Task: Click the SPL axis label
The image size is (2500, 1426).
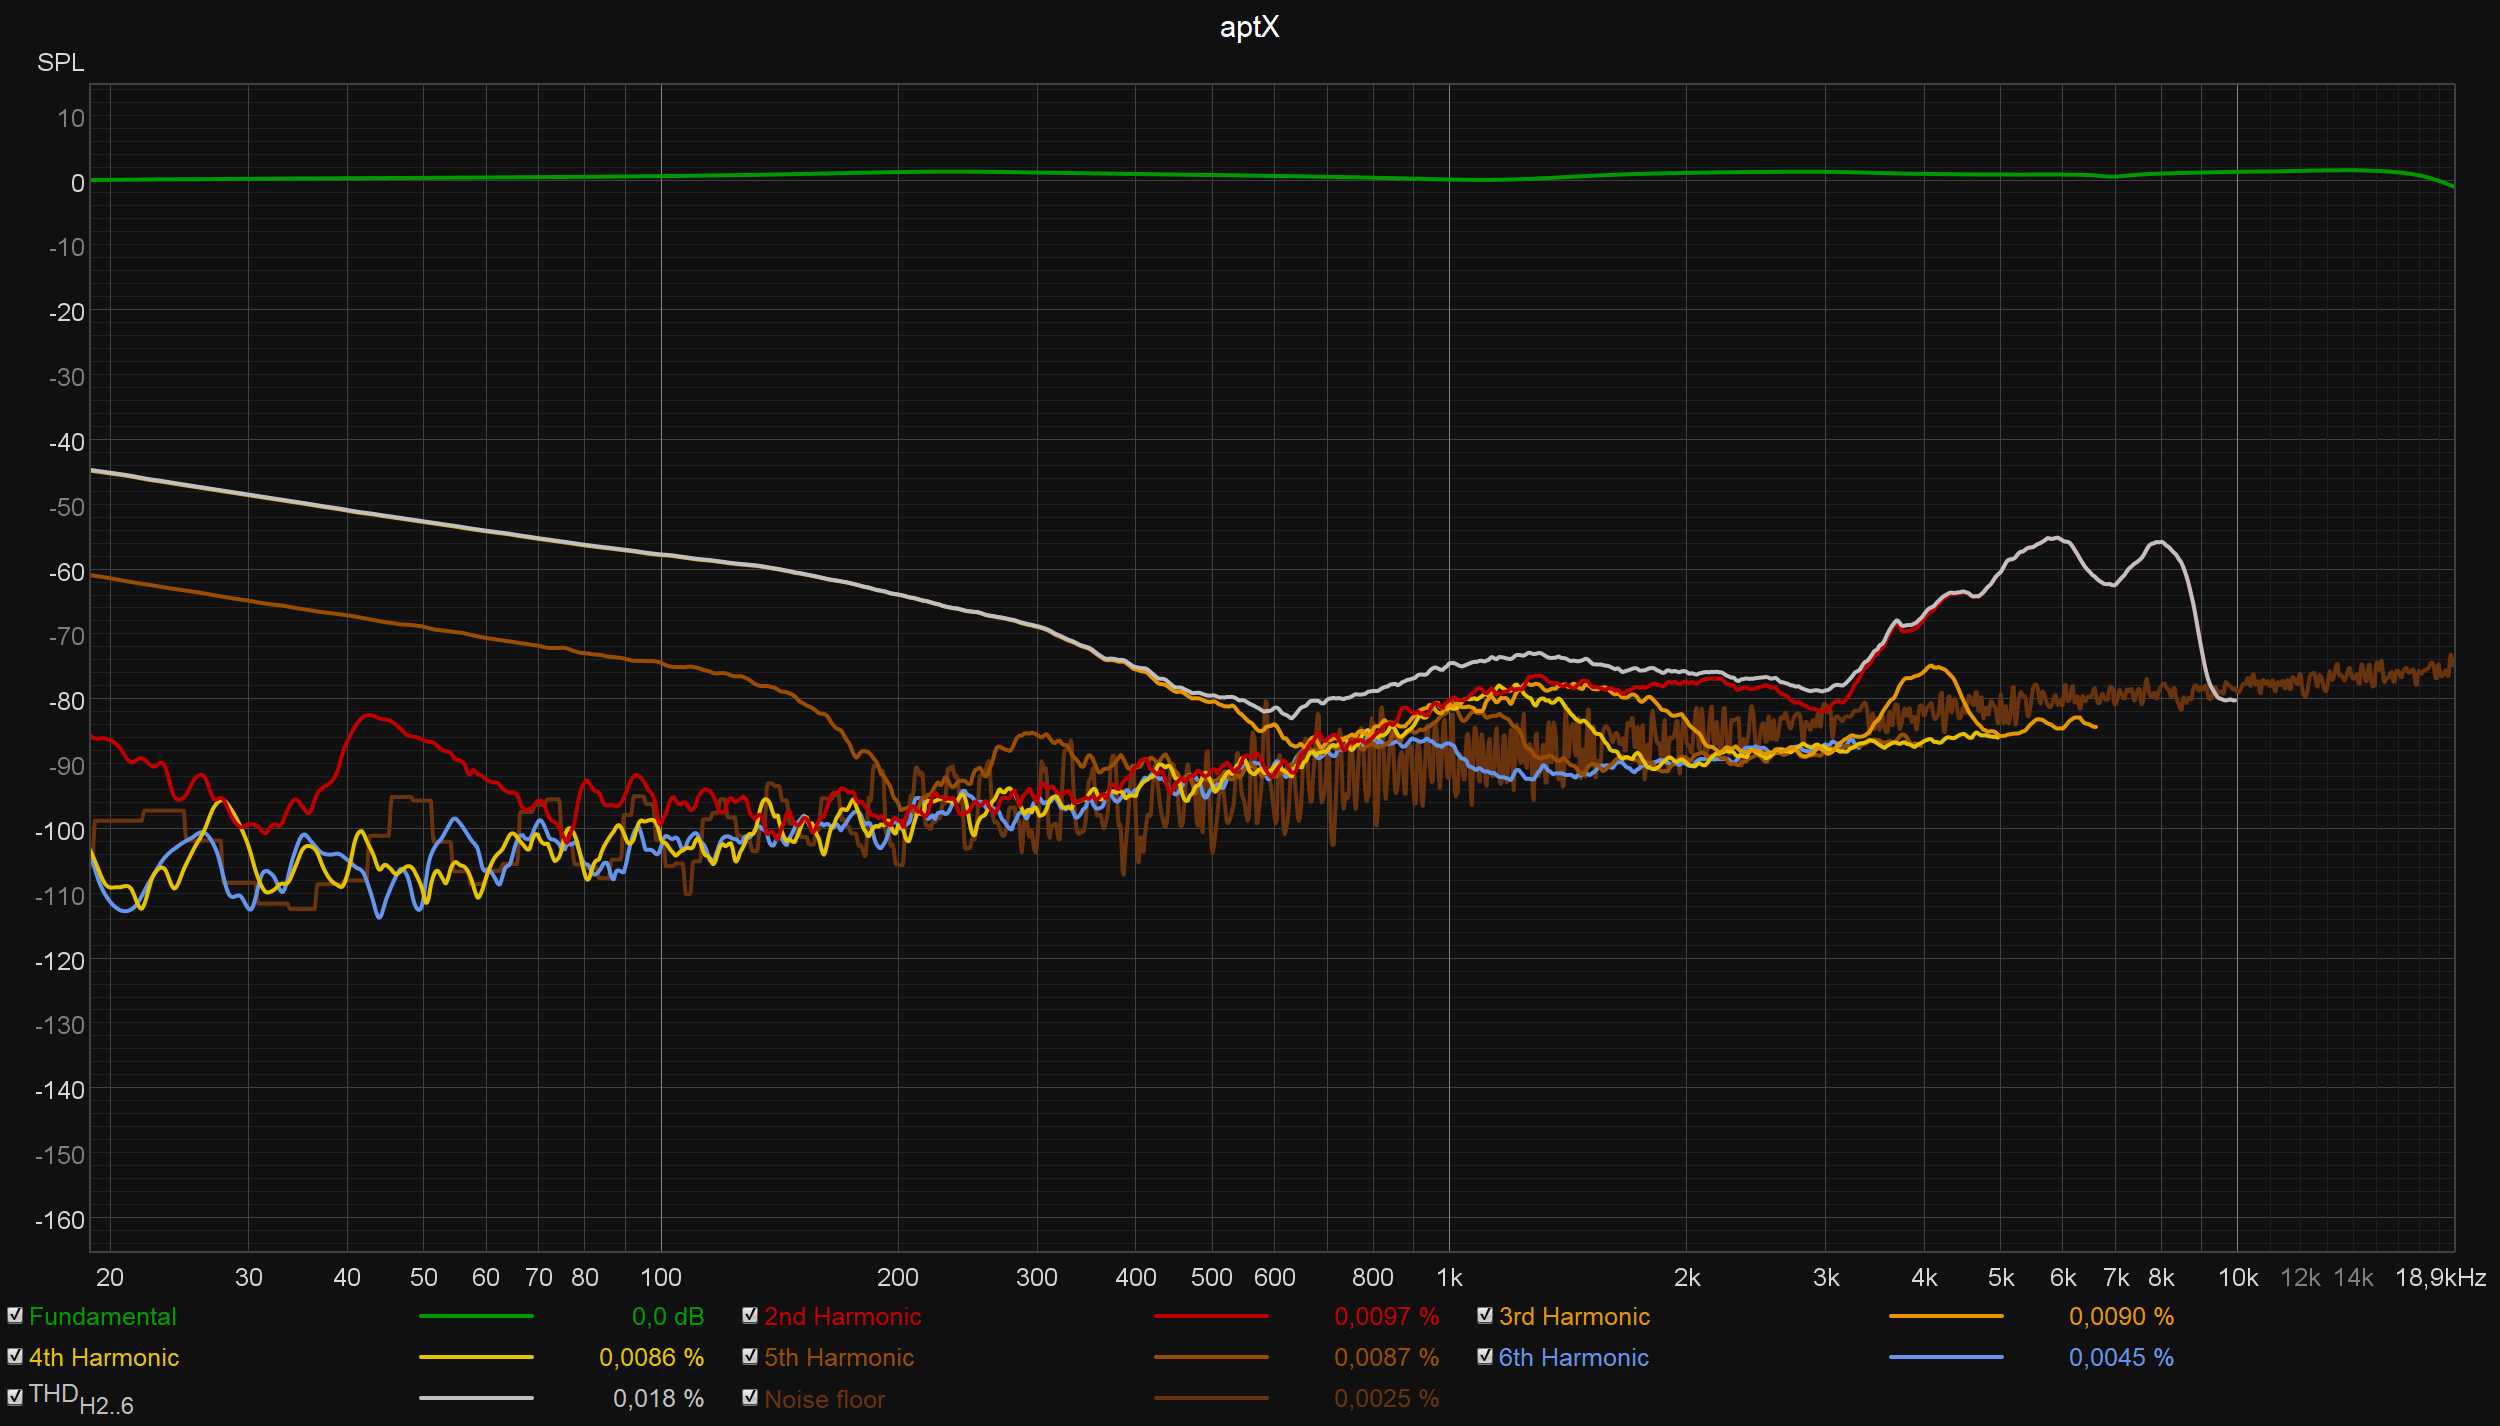Action: (x=60, y=63)
